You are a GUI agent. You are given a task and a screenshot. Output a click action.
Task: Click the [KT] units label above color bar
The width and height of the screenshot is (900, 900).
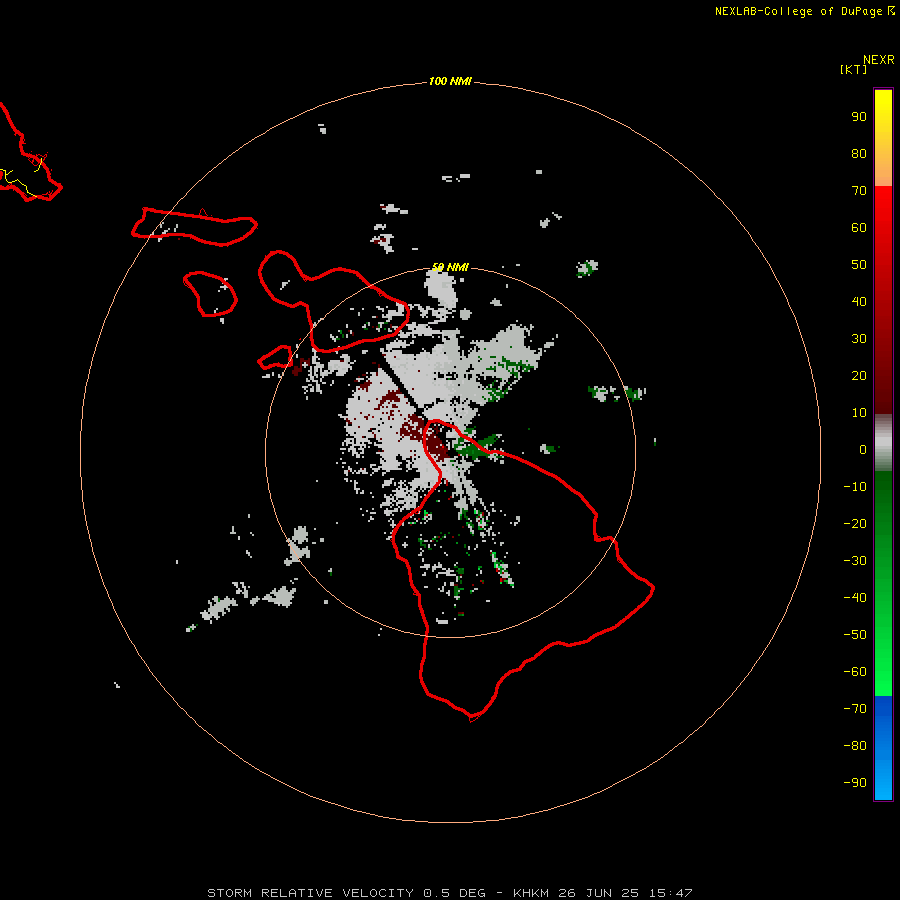coord(854,69)
